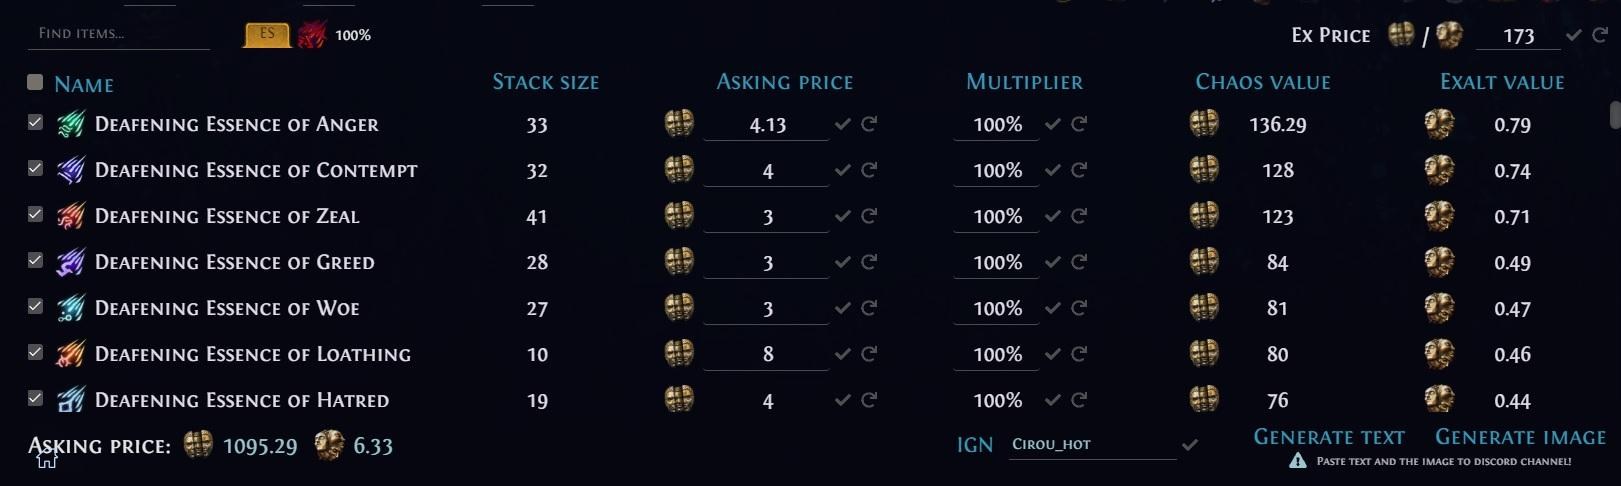Click the red monster 100% filter icon
Viewport: 1621px width, 486px height.
point(312,35)
